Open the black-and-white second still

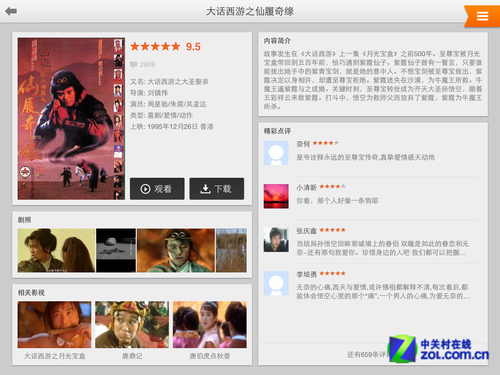point(116,250)
